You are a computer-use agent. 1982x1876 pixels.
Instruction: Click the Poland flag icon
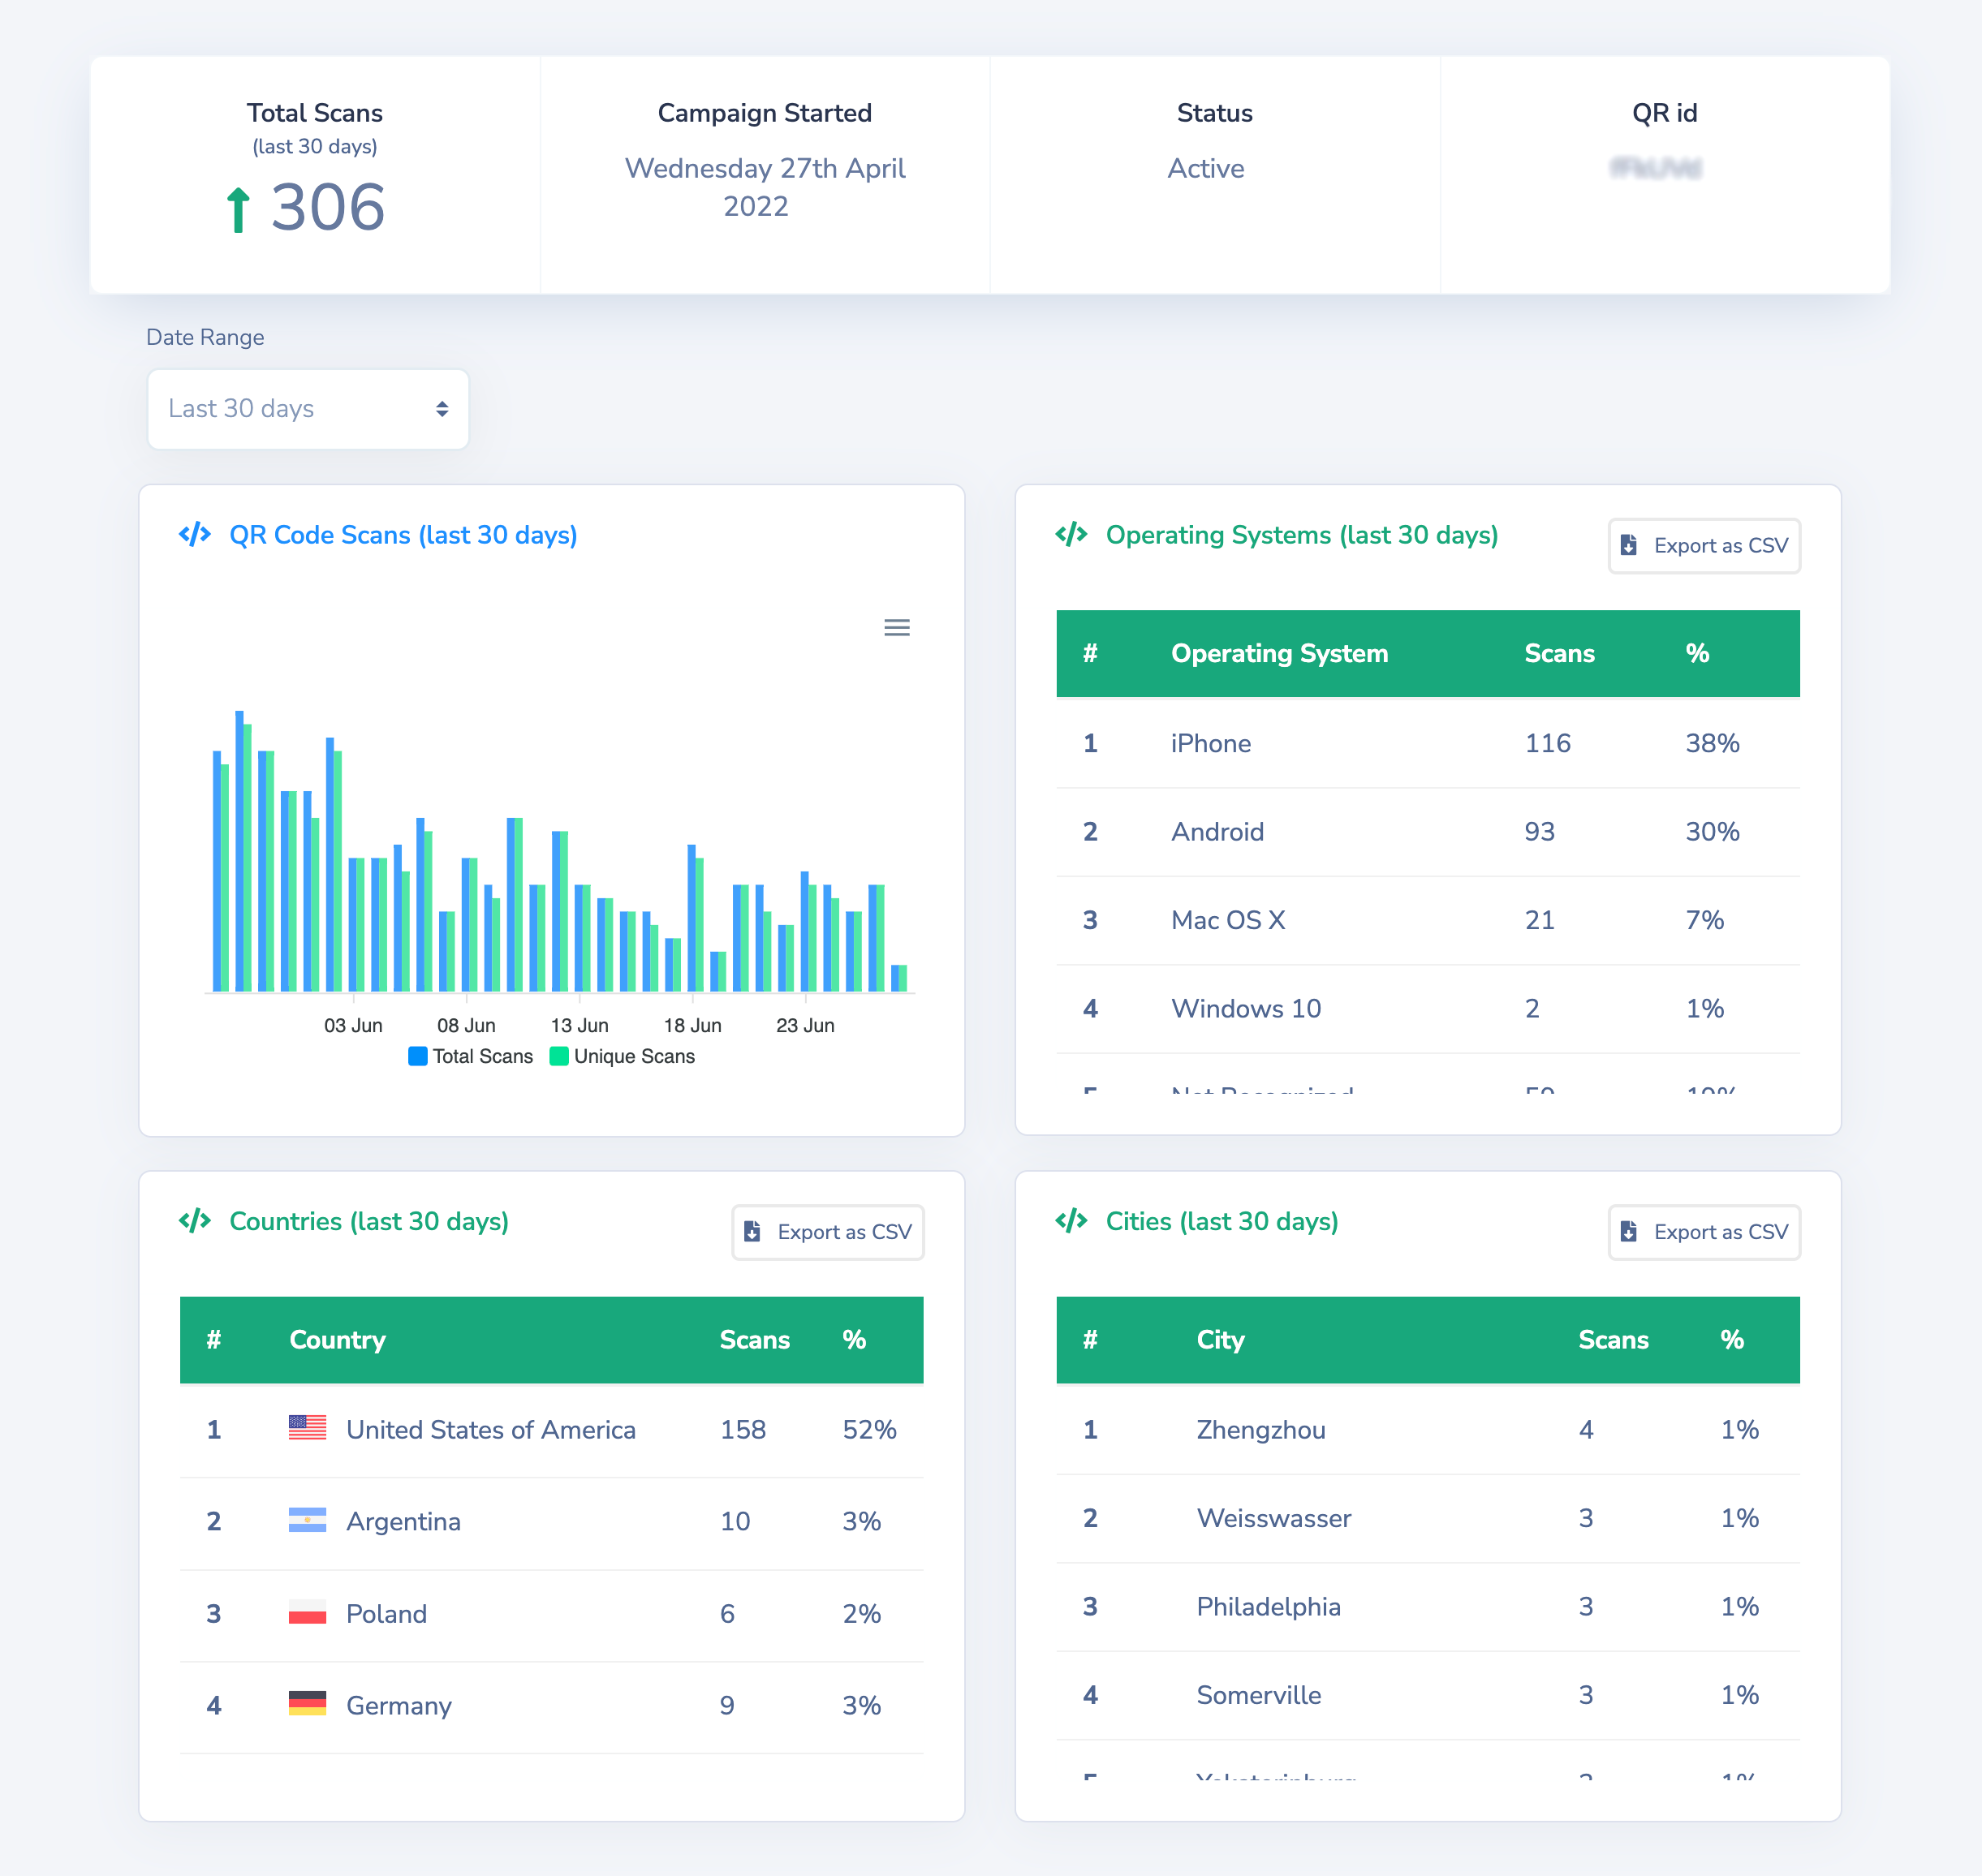coord(307,1611)
